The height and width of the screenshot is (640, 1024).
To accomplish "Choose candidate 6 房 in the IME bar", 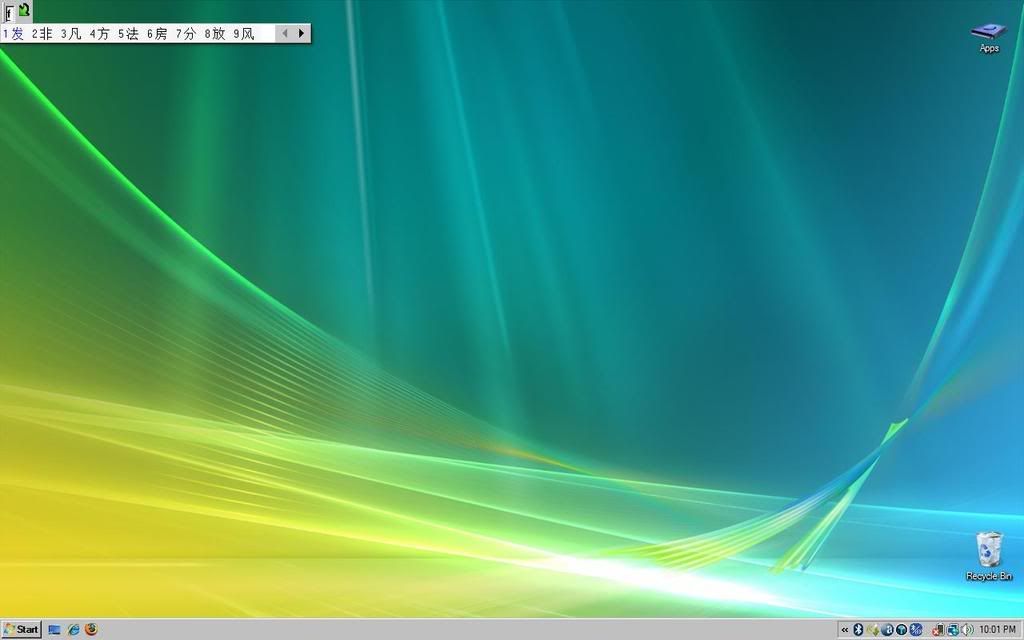I will coord(157,34).
